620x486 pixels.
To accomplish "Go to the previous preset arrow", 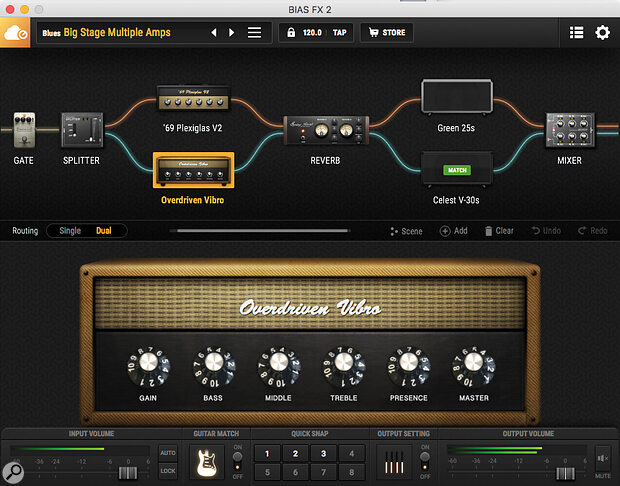I will click(x=214, y=32).
